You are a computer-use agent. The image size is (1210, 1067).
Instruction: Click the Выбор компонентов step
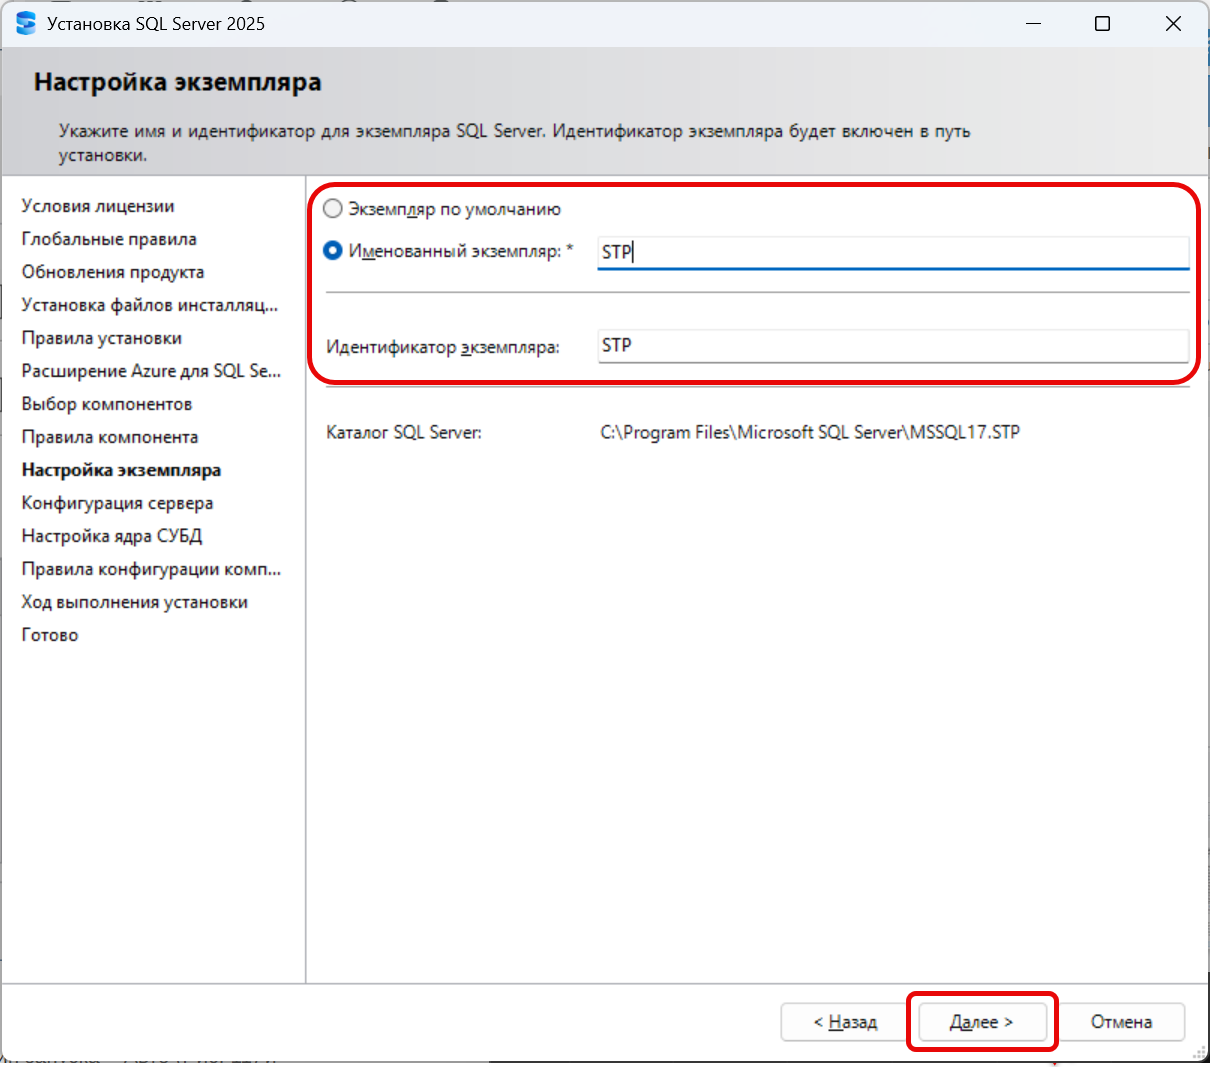coord(107,404)
